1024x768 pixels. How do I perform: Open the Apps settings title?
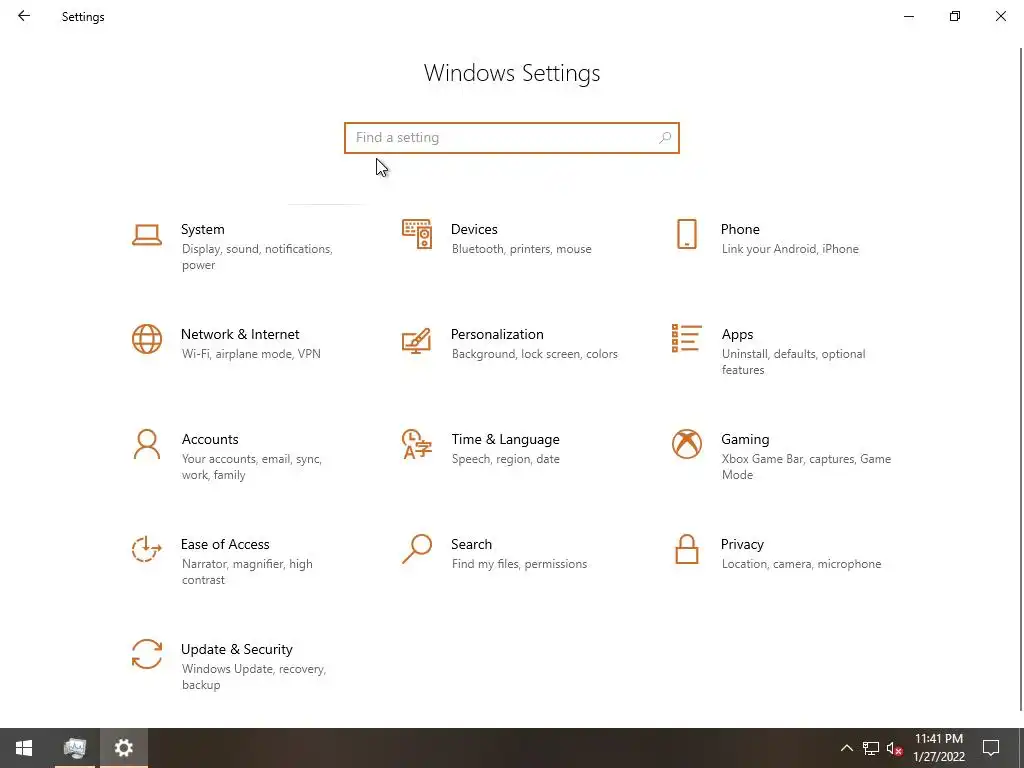pos(737,334)
